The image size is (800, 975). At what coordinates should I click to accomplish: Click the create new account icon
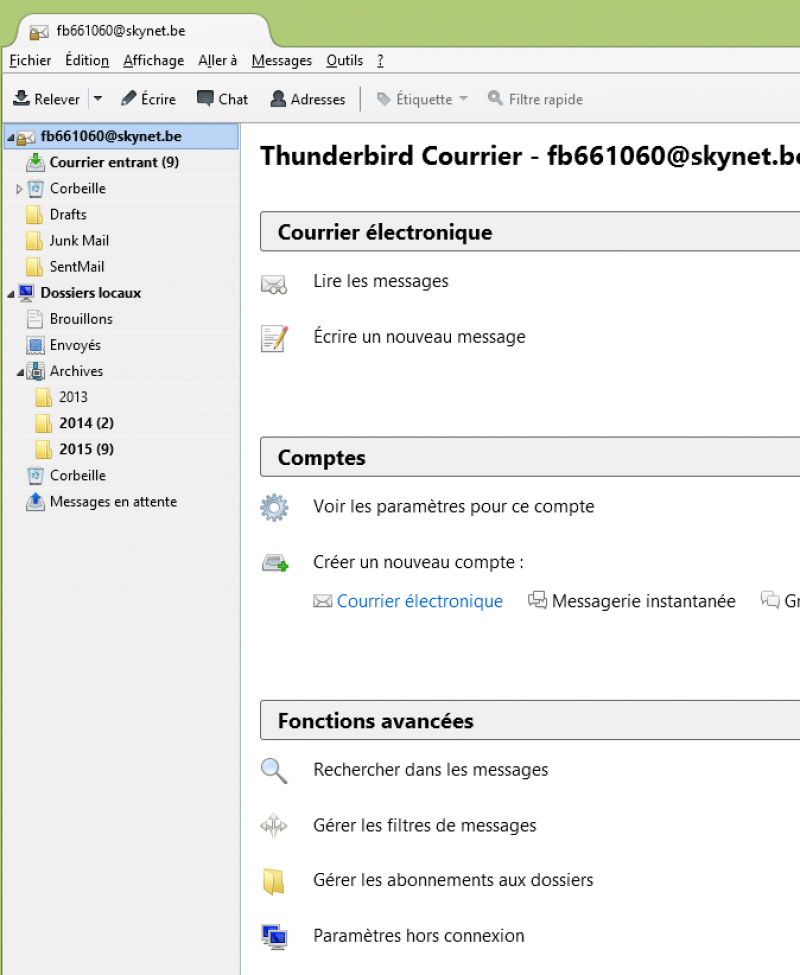pos(275,563)
